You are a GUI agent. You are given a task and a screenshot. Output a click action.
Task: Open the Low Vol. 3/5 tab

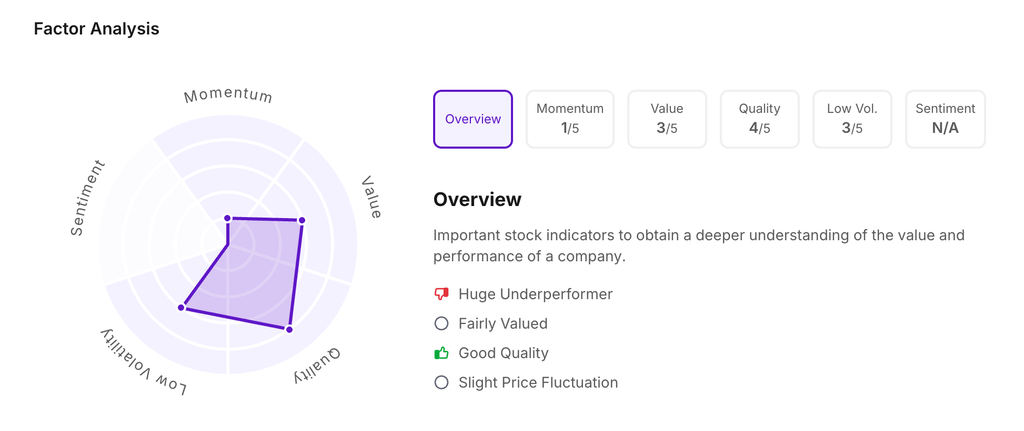(x=852, y=119)
